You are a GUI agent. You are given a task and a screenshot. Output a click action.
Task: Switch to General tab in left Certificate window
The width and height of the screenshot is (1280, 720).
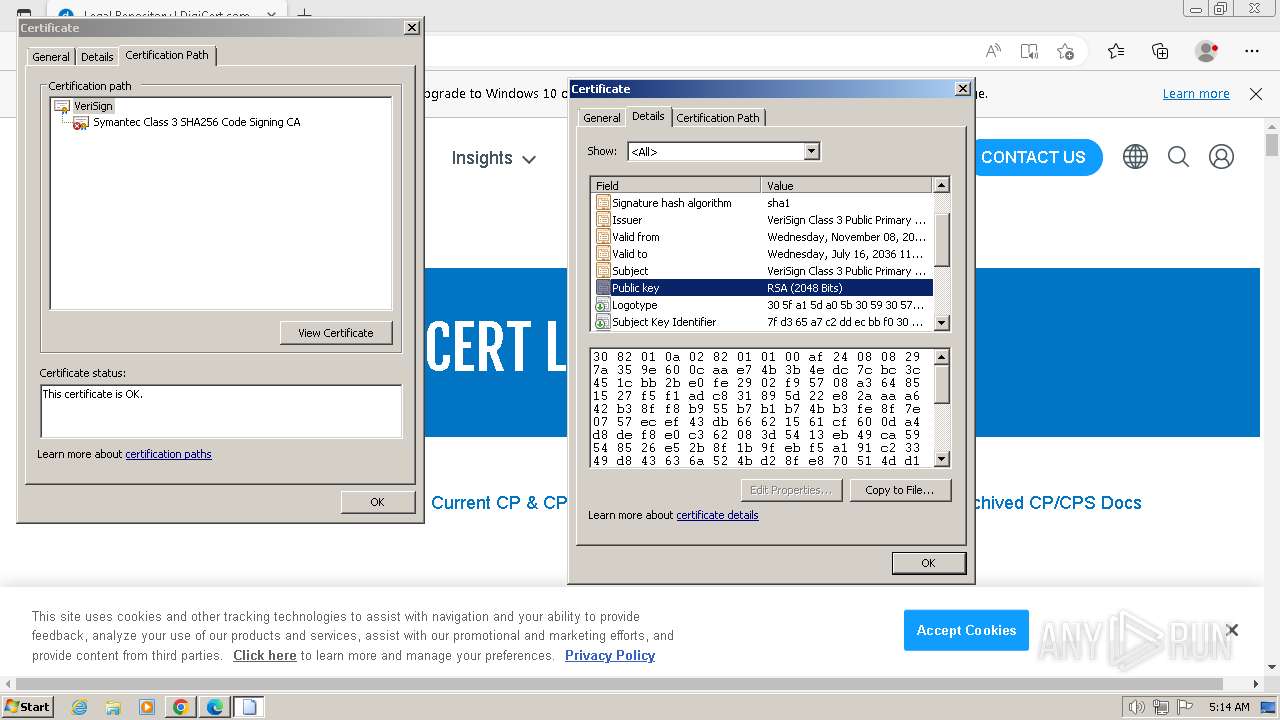point(51,57)
